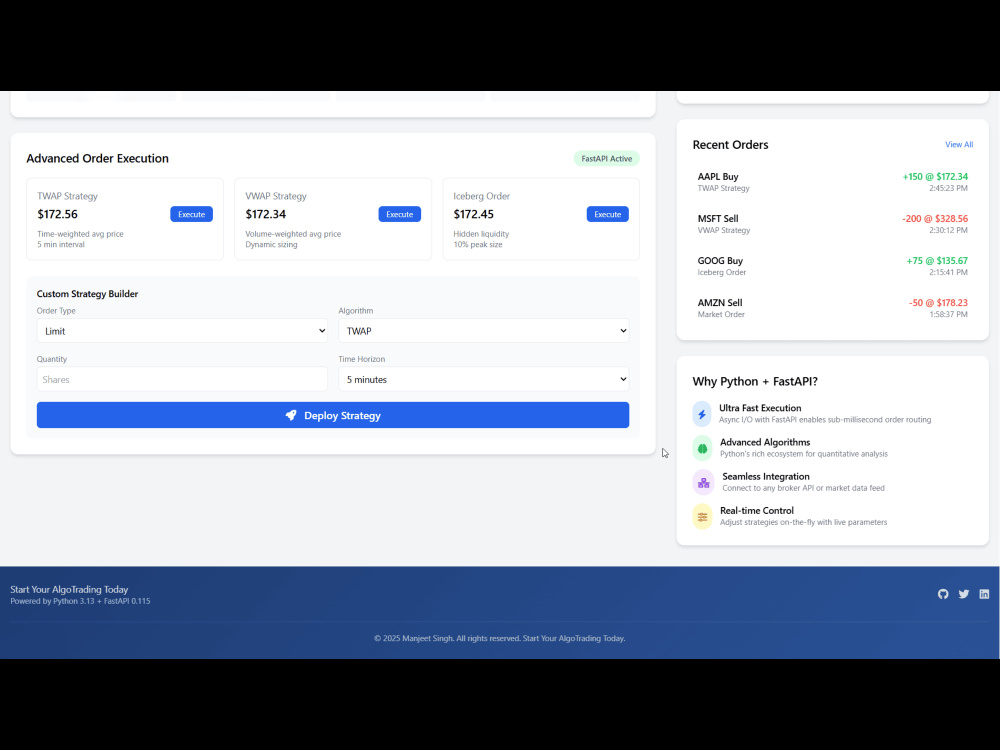1000x750 pixels.
Task: Click the Seamless Integration title
Action: (766, 476)
